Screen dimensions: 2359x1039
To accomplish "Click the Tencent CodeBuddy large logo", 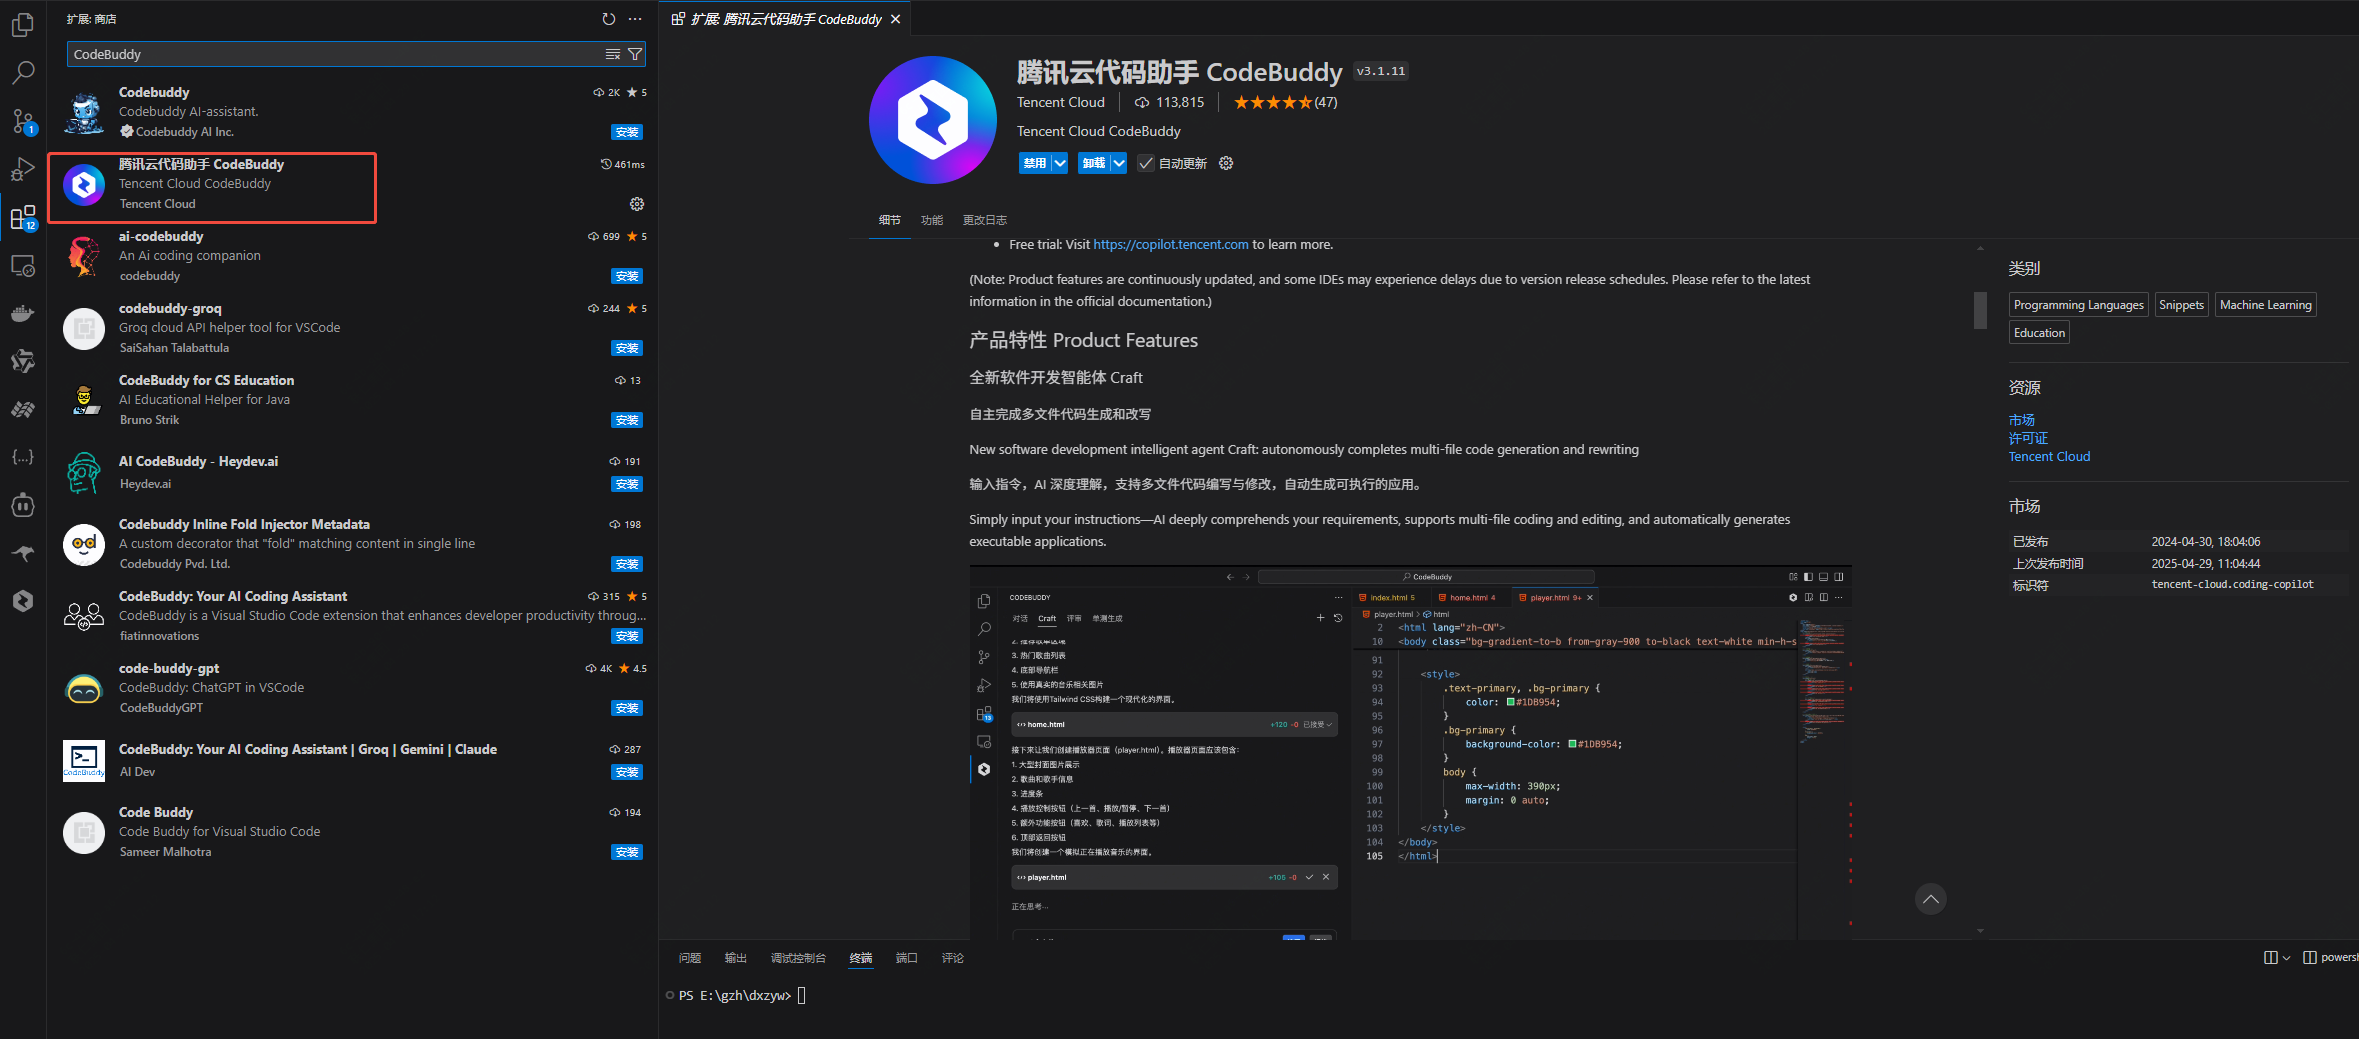I will pos(933,120).
